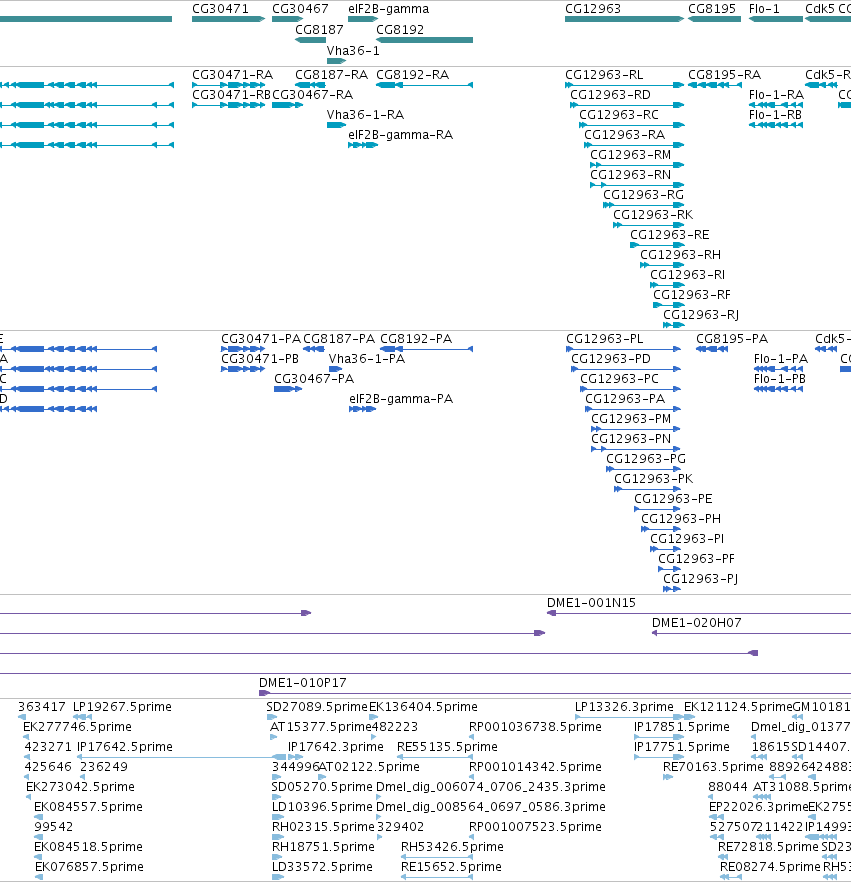Select protein CG12963-PL
The height and width of the screenshot is (882, 851).
(605, 339)
